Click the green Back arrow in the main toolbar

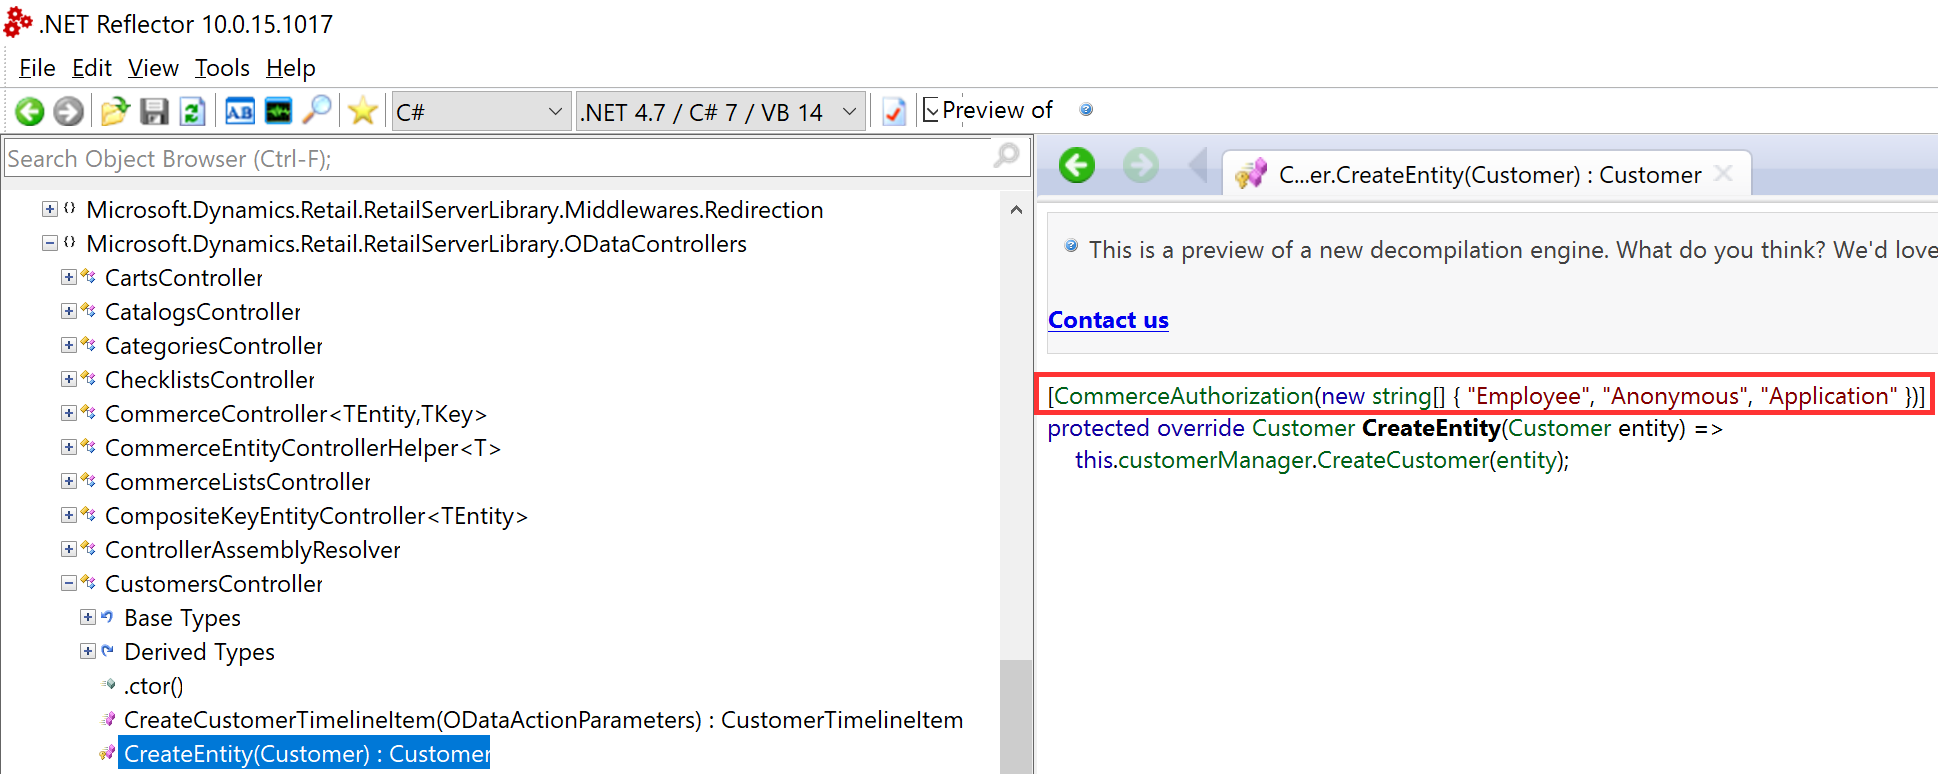point(30,111)
